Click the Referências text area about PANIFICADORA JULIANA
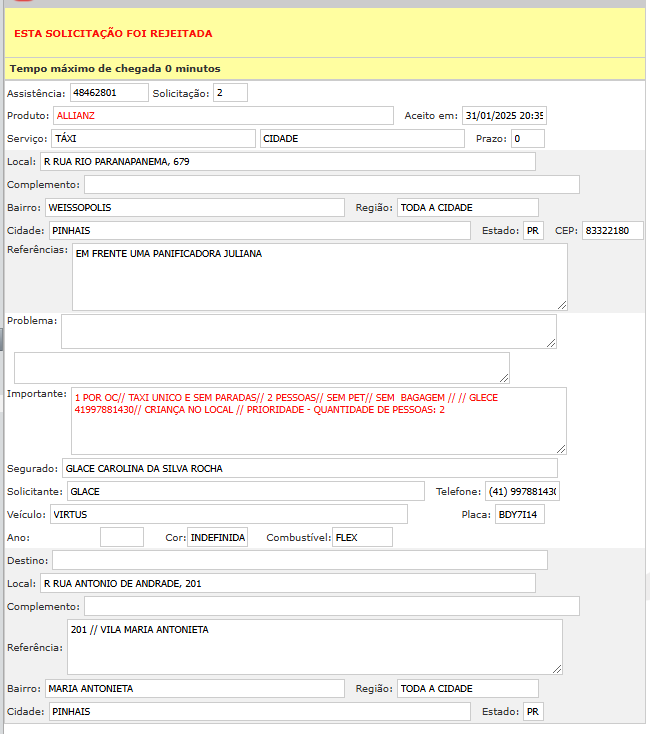Screen dimensions: 650x734 pos(319,277)
